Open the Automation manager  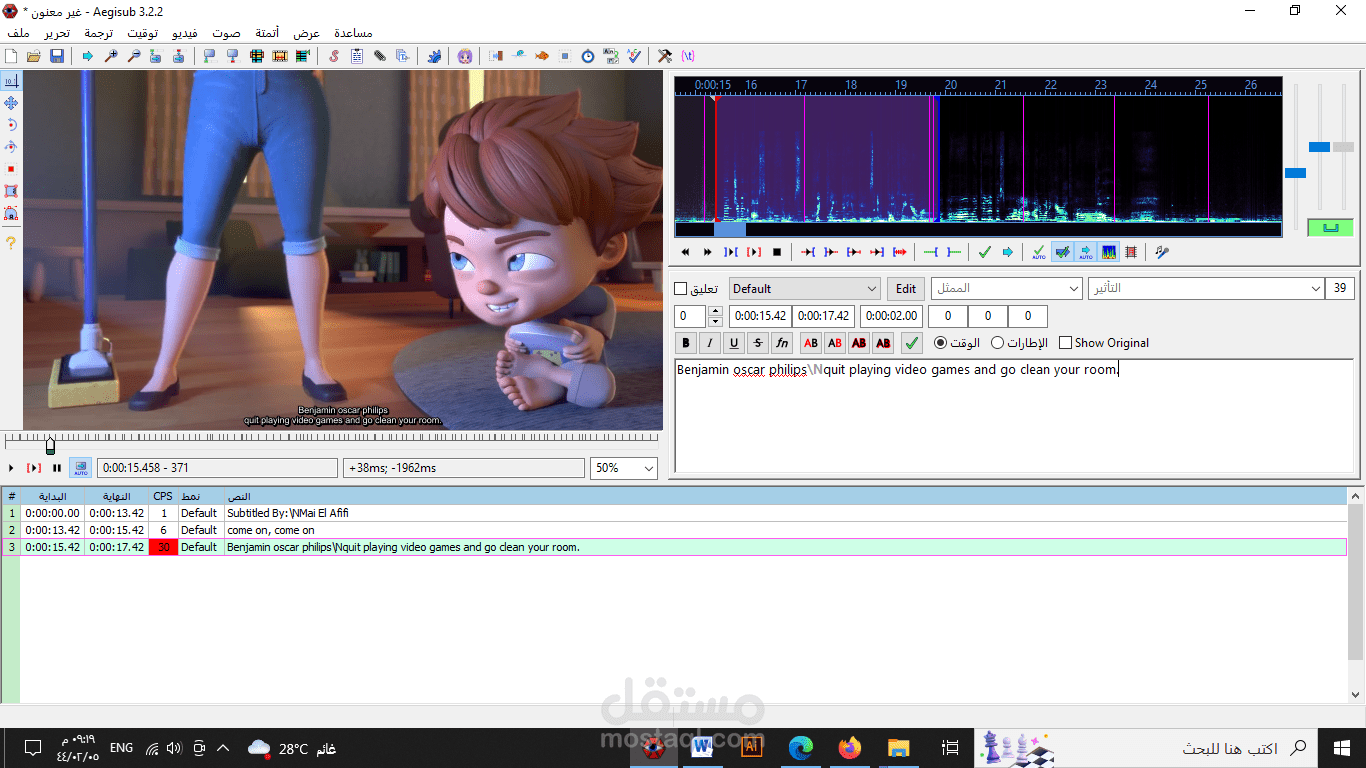[x=433, y=56]
